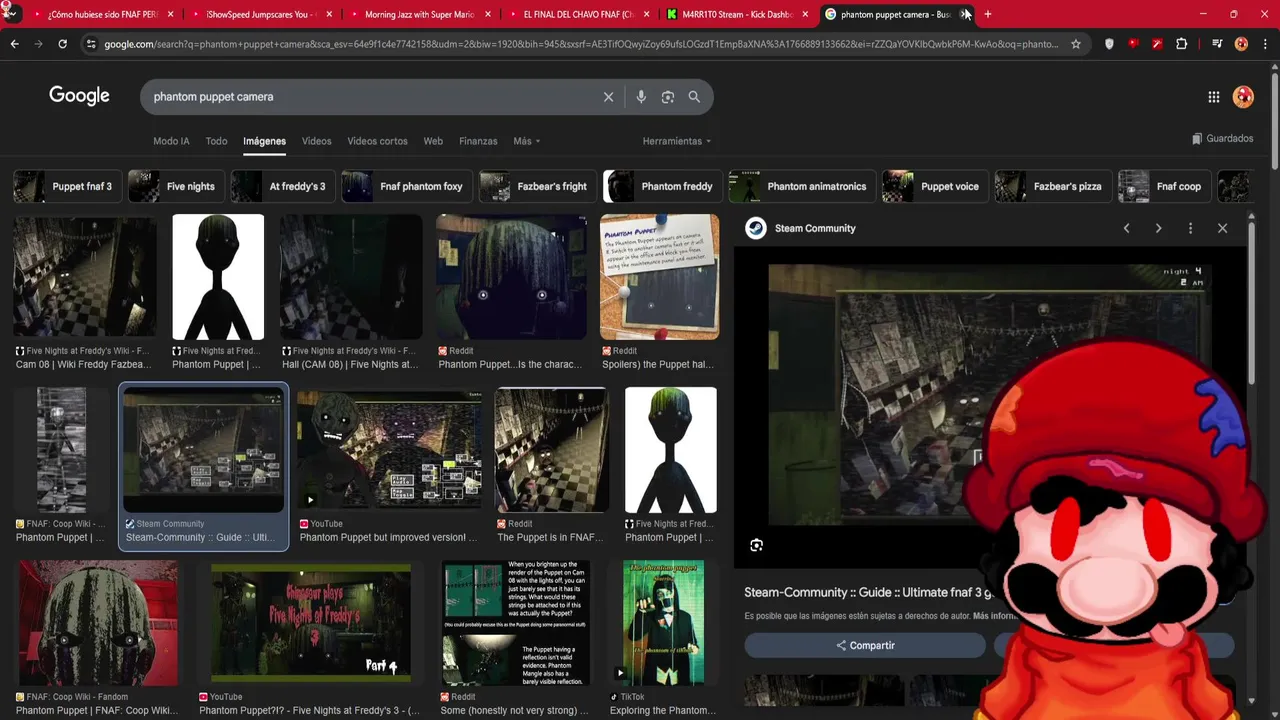This screenshot has width=1280, height=720.
Task: Close the image preview panel
Action: pos(1222,228)
